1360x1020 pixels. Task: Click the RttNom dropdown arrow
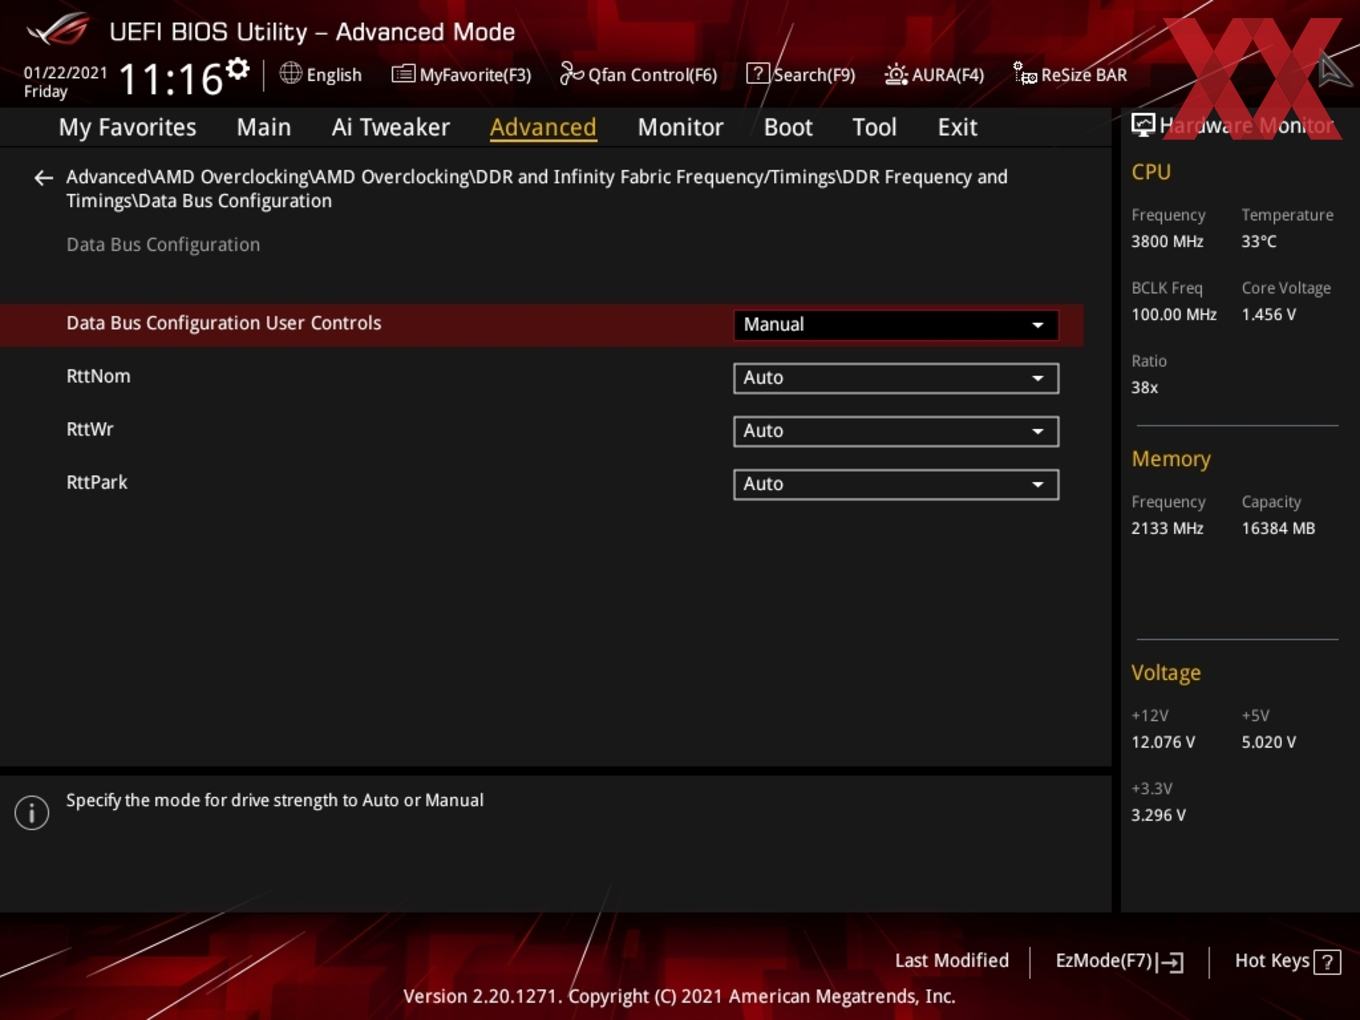tap(1038, 378)
